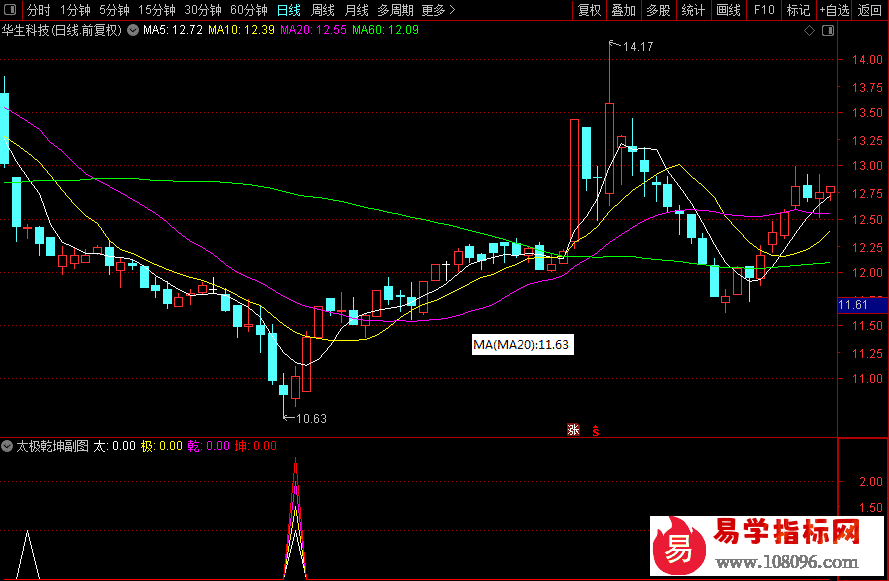Click the 坤: 0.00 indicator value
Viewport: 889px width, 581px height.
pyautogui.click(x=256, y=446)
